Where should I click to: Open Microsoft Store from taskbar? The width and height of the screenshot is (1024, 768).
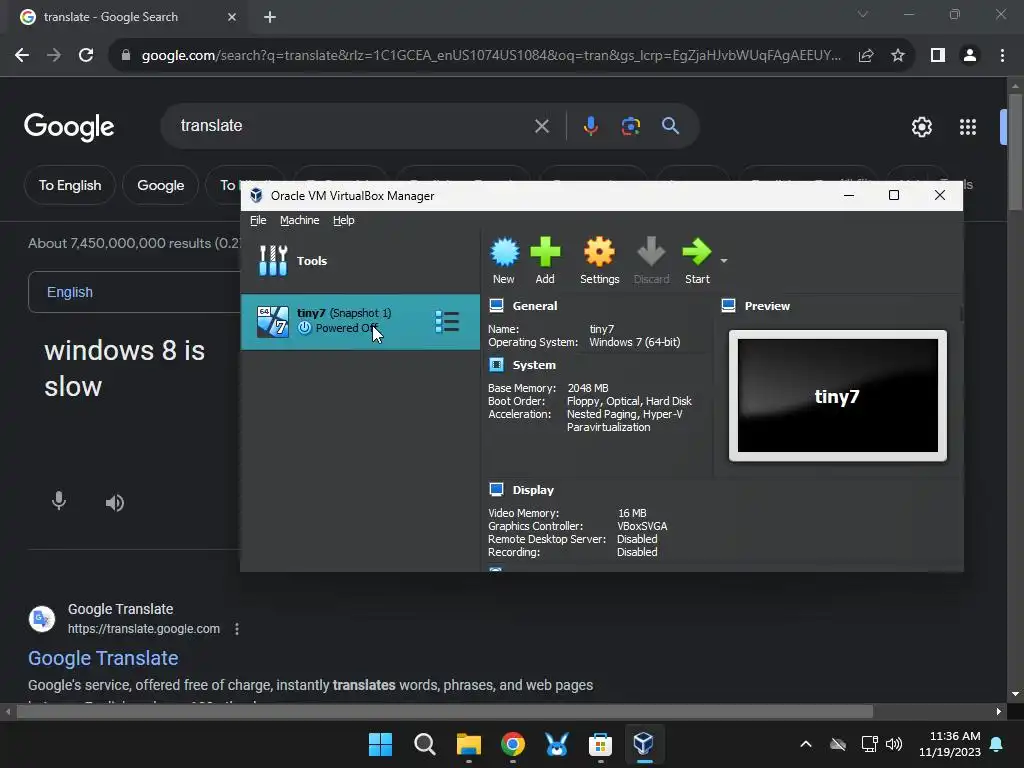600,744
